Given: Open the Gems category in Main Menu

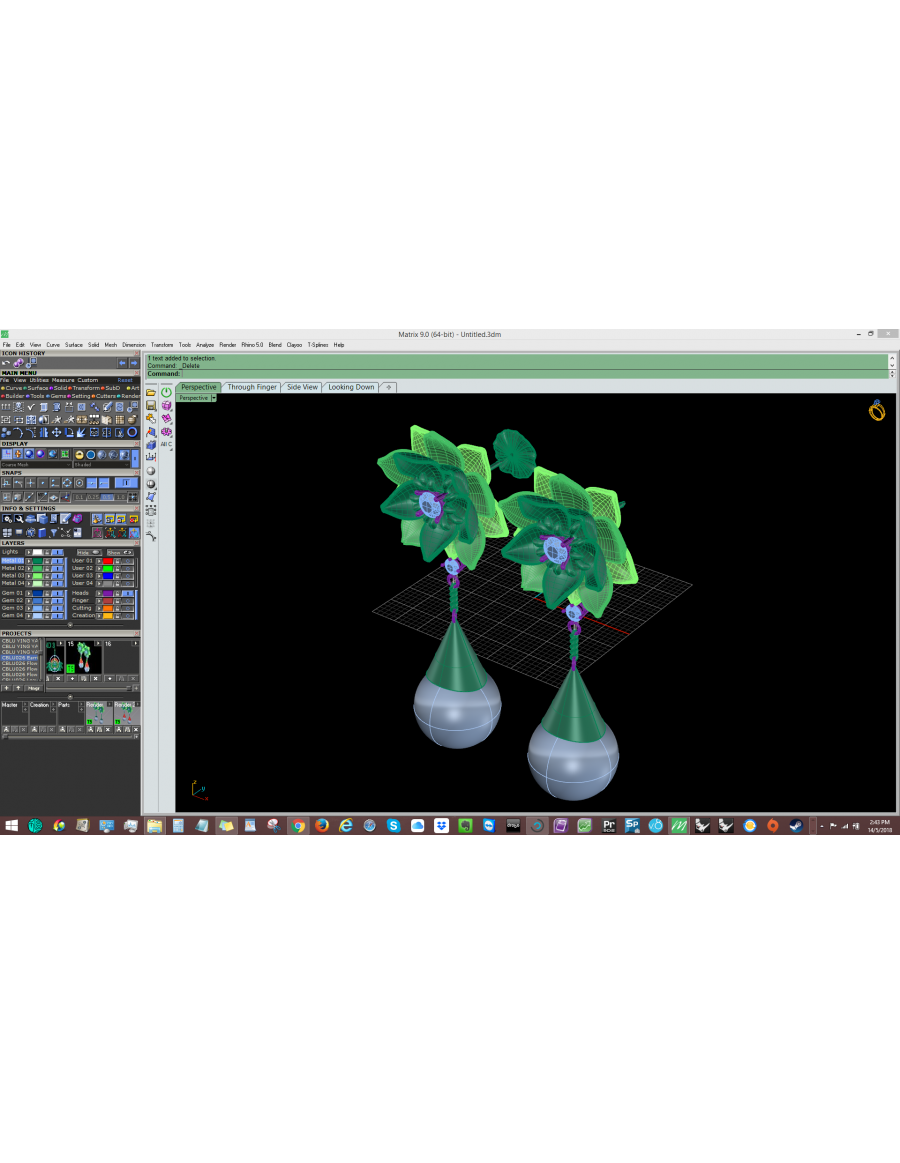Looking at the screenshot, I should [x=57, y=396].
